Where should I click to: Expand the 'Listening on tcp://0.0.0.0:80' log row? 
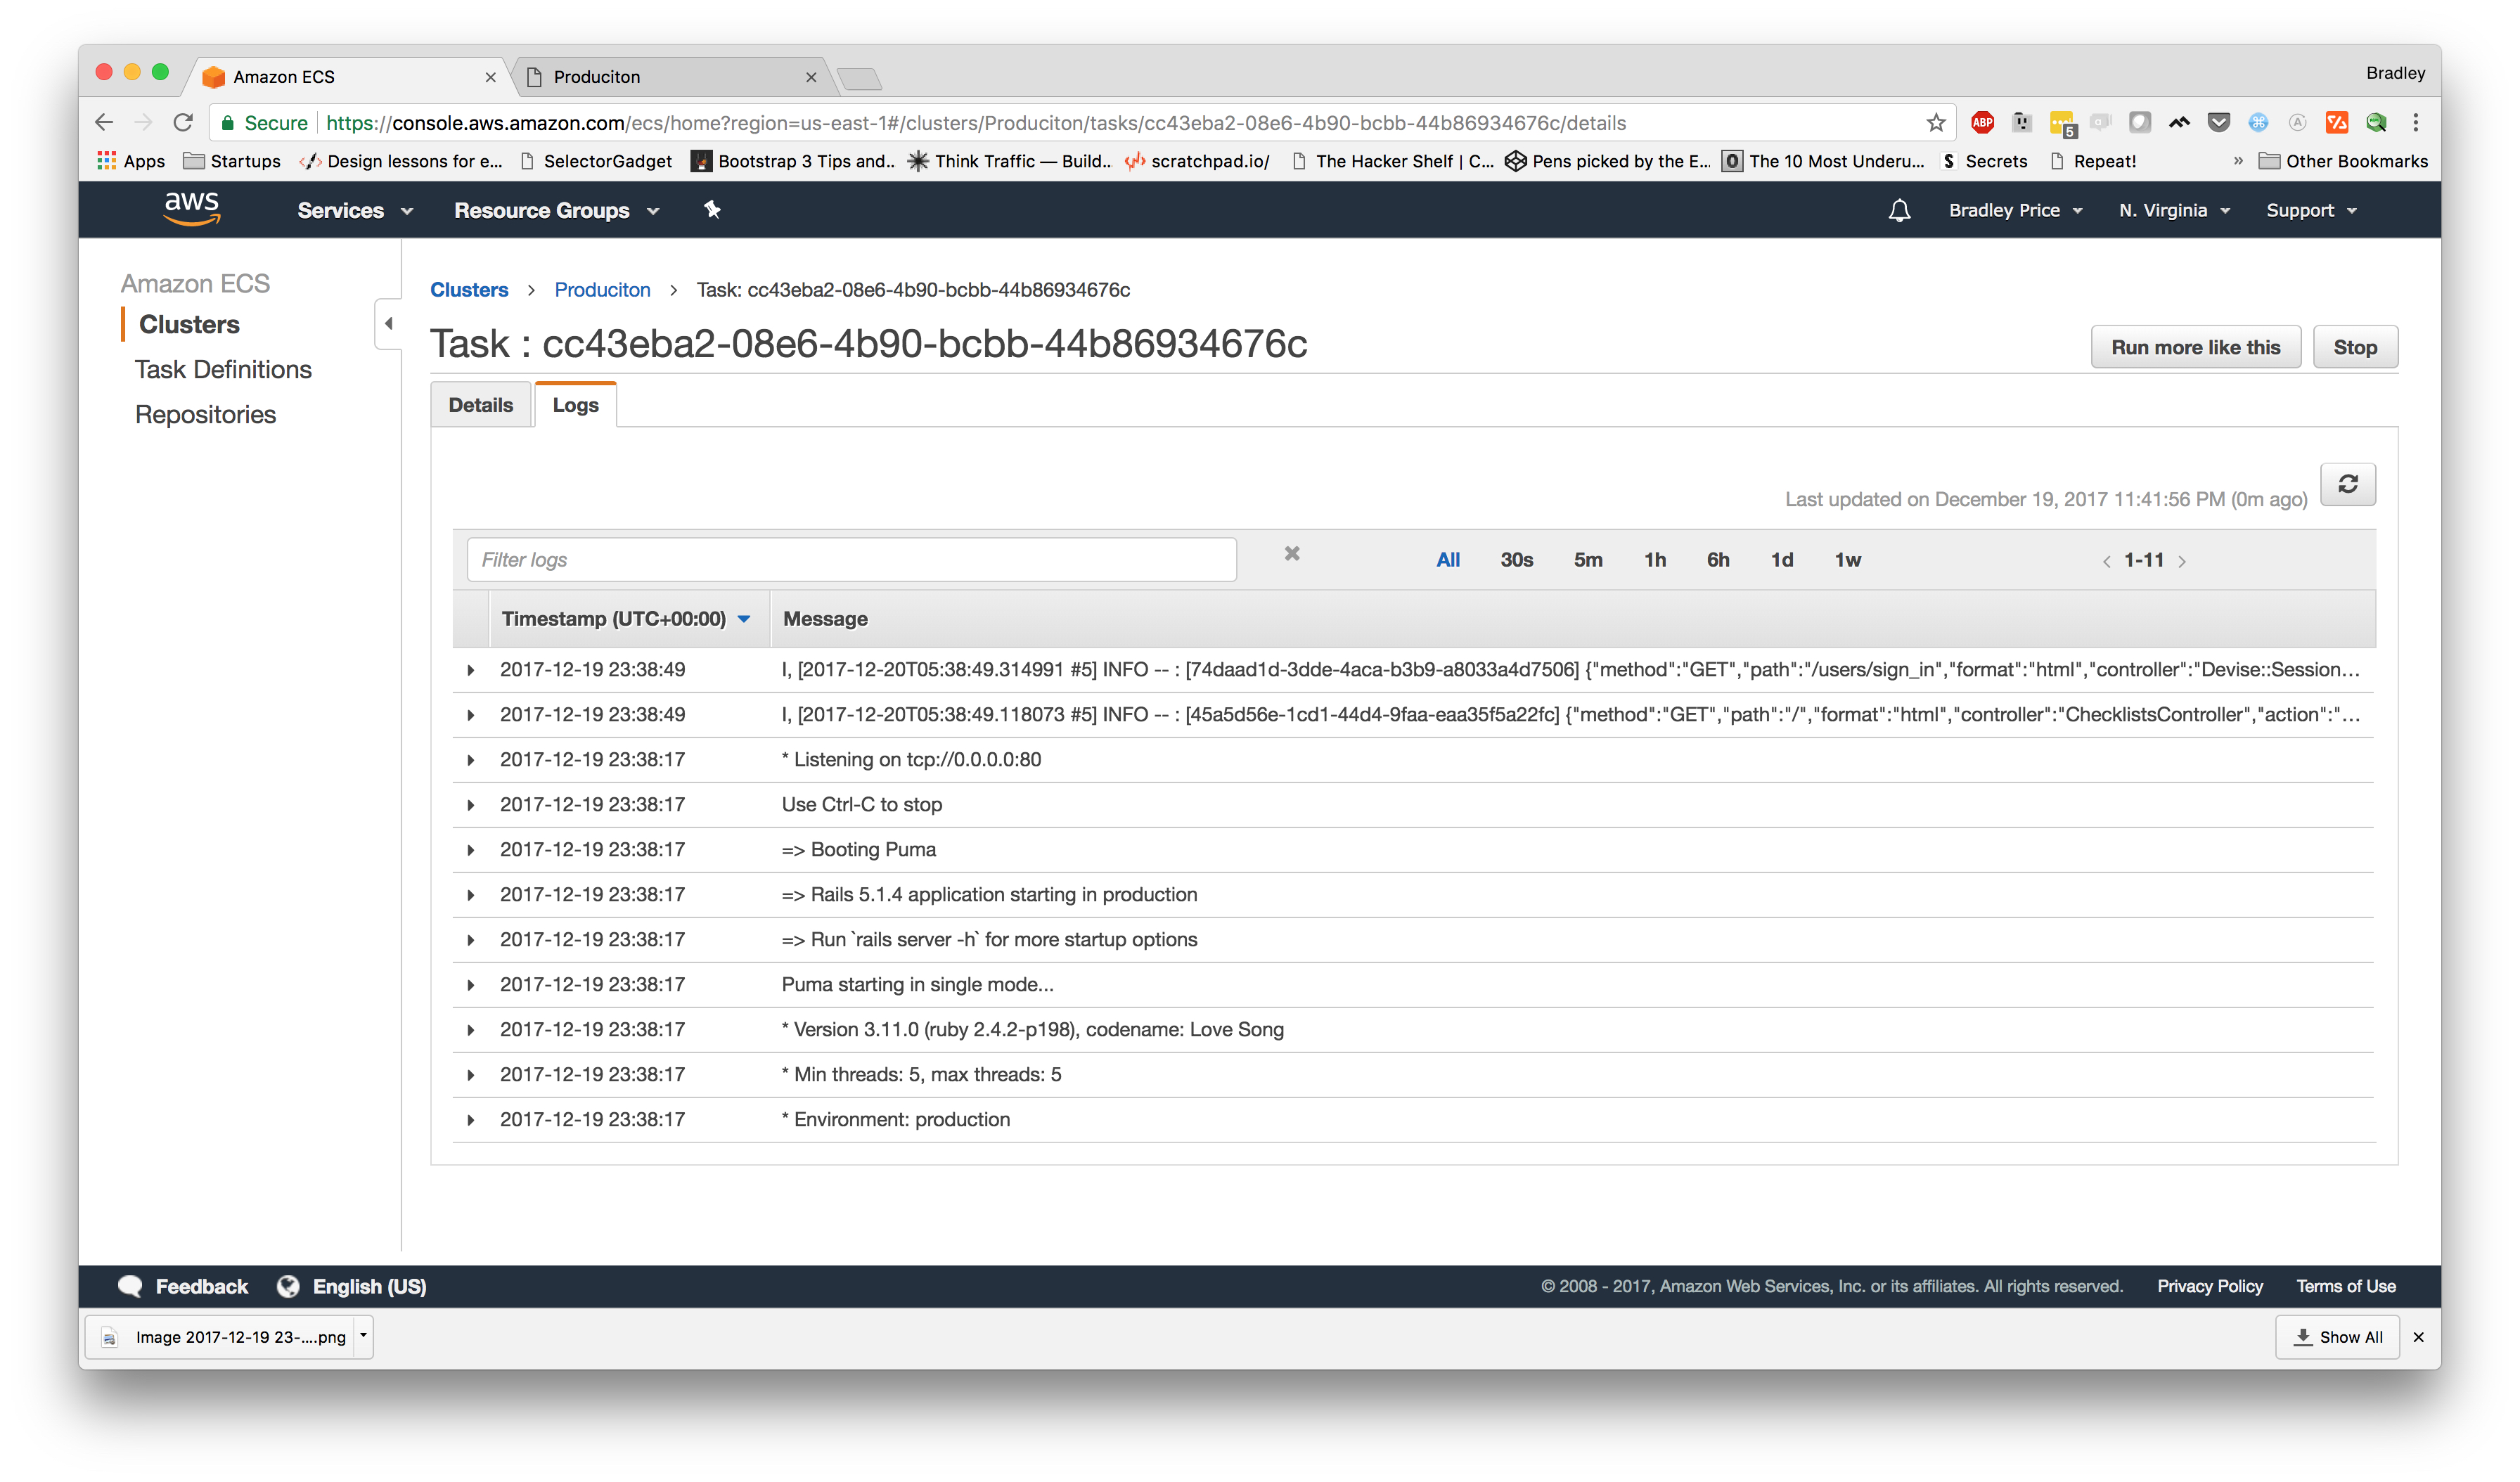pos(470,760)
